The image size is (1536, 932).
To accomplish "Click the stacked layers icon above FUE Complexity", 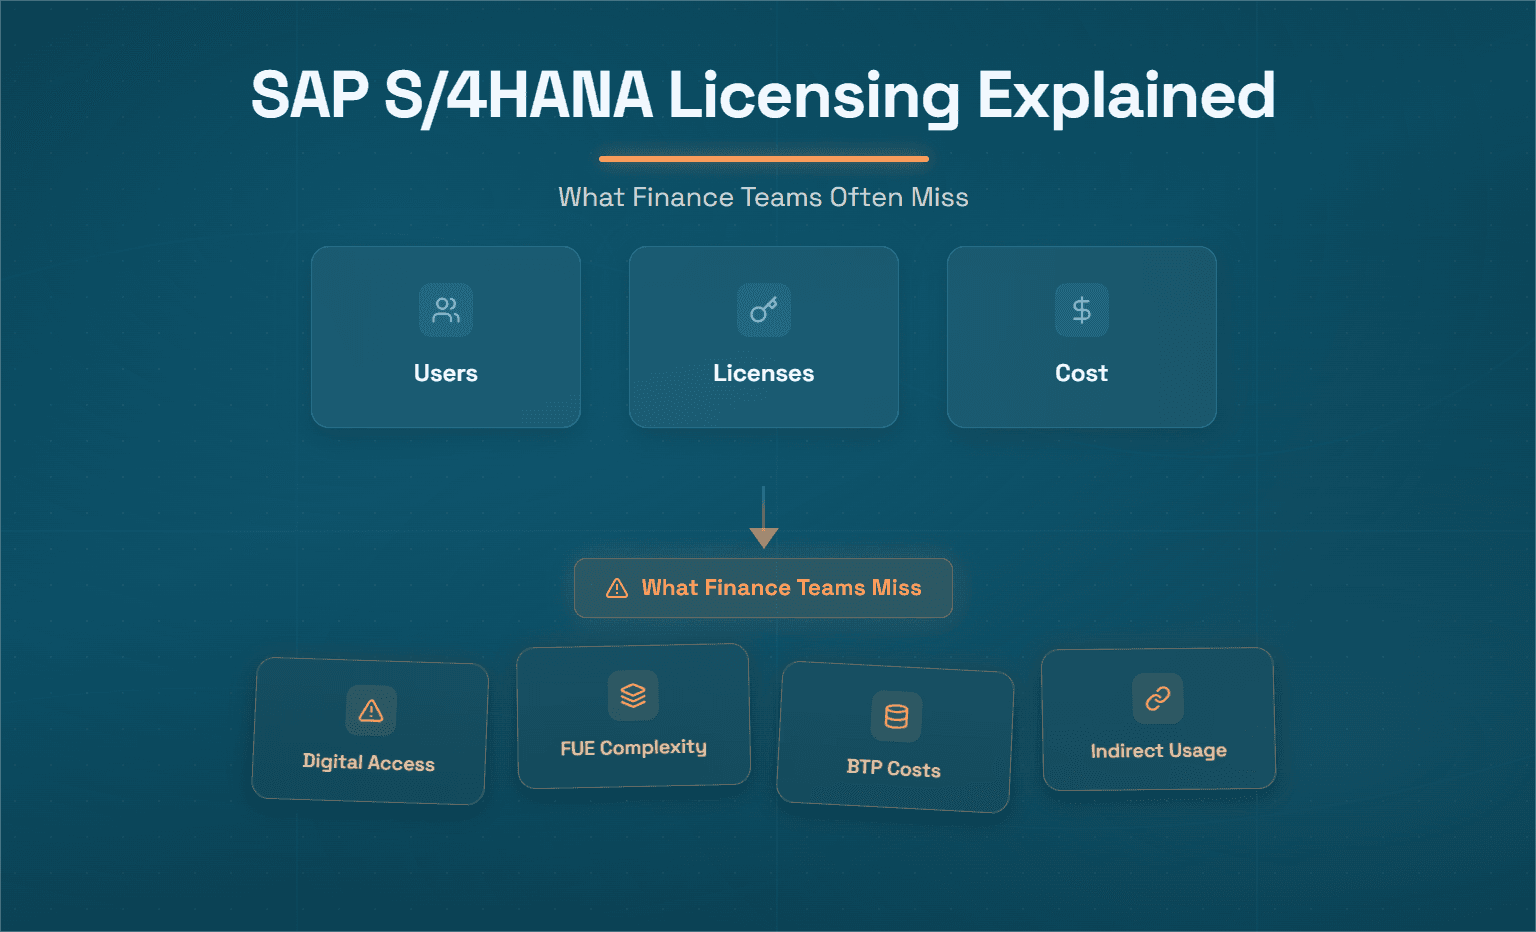I will (x=633, y=695).
